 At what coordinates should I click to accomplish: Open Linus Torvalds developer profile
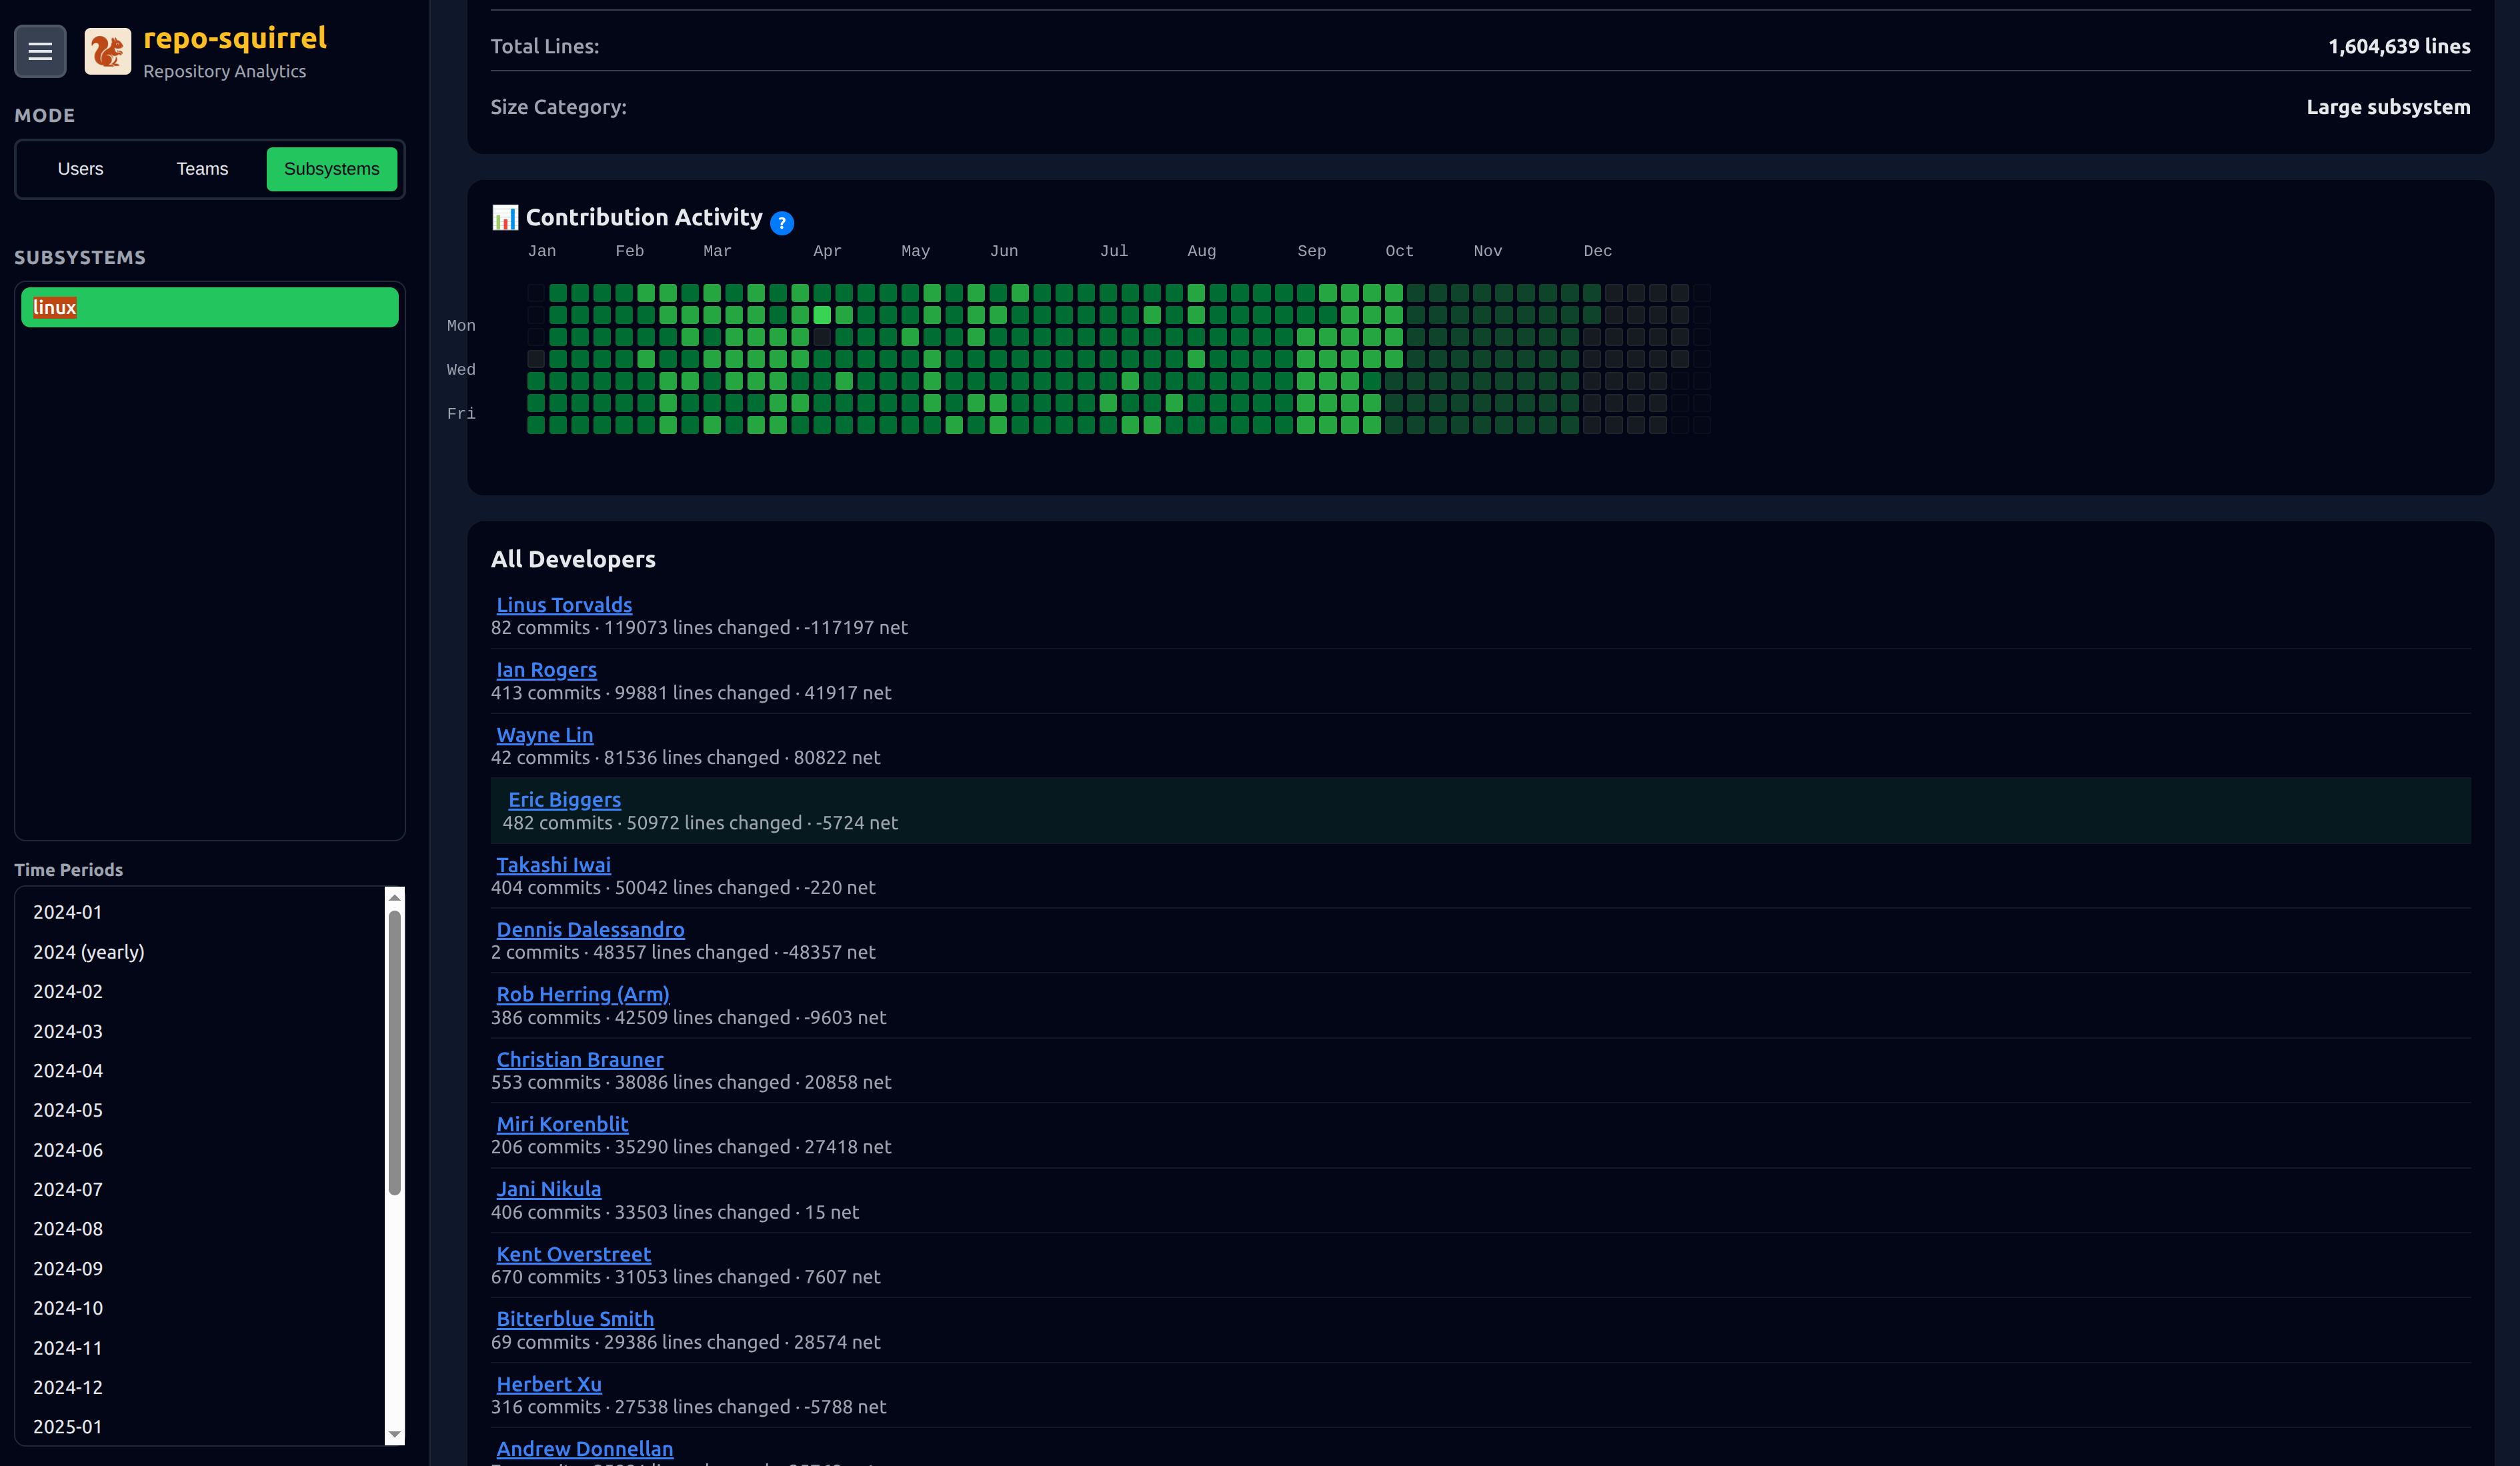click(564, 605)
